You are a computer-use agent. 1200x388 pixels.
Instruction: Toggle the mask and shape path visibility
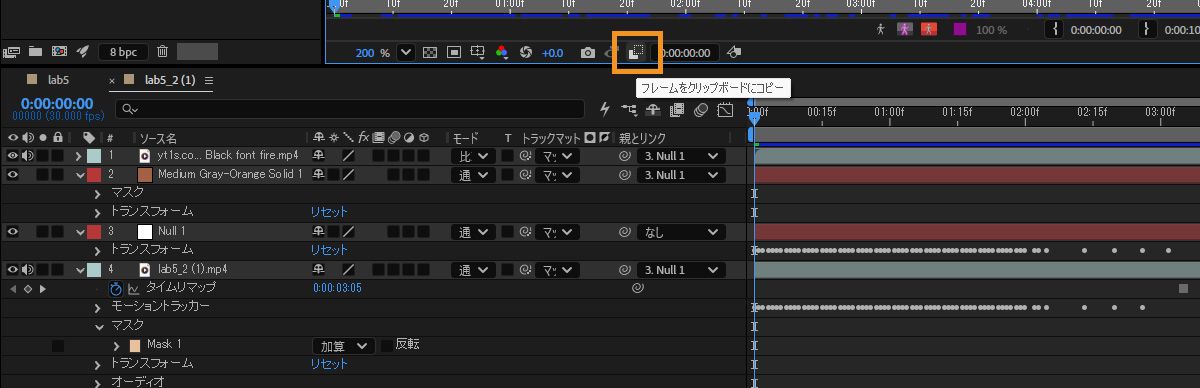tap(453, 52)
